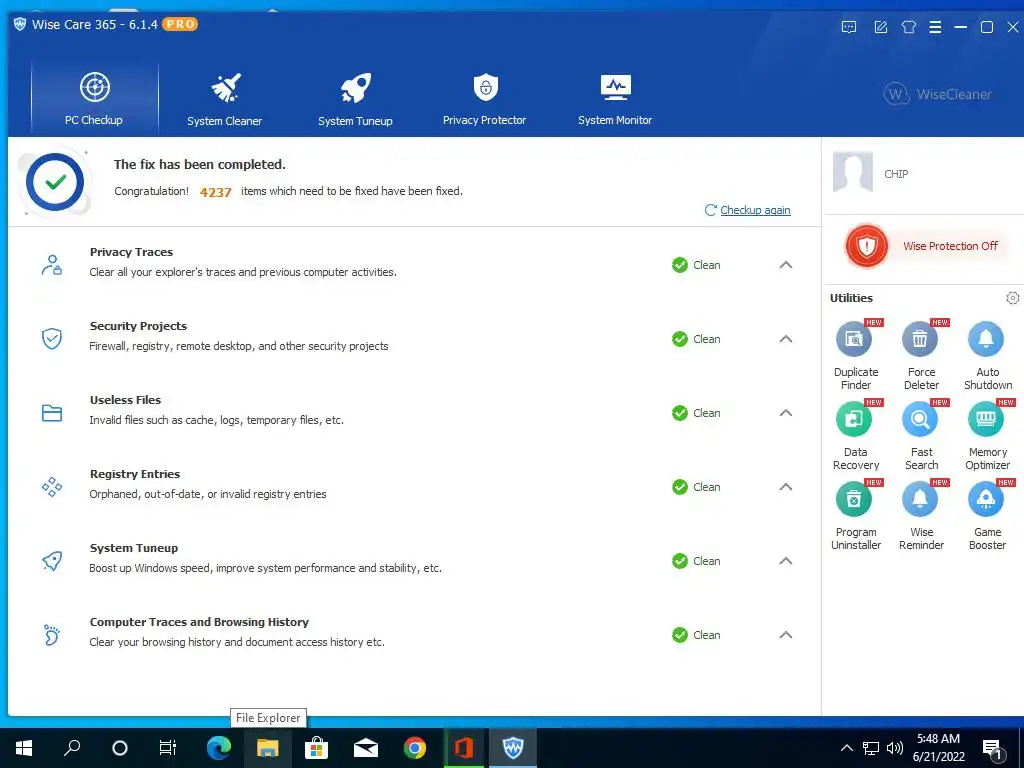Collapse the Registry Entries section chevron

click(x=786, y=487)
